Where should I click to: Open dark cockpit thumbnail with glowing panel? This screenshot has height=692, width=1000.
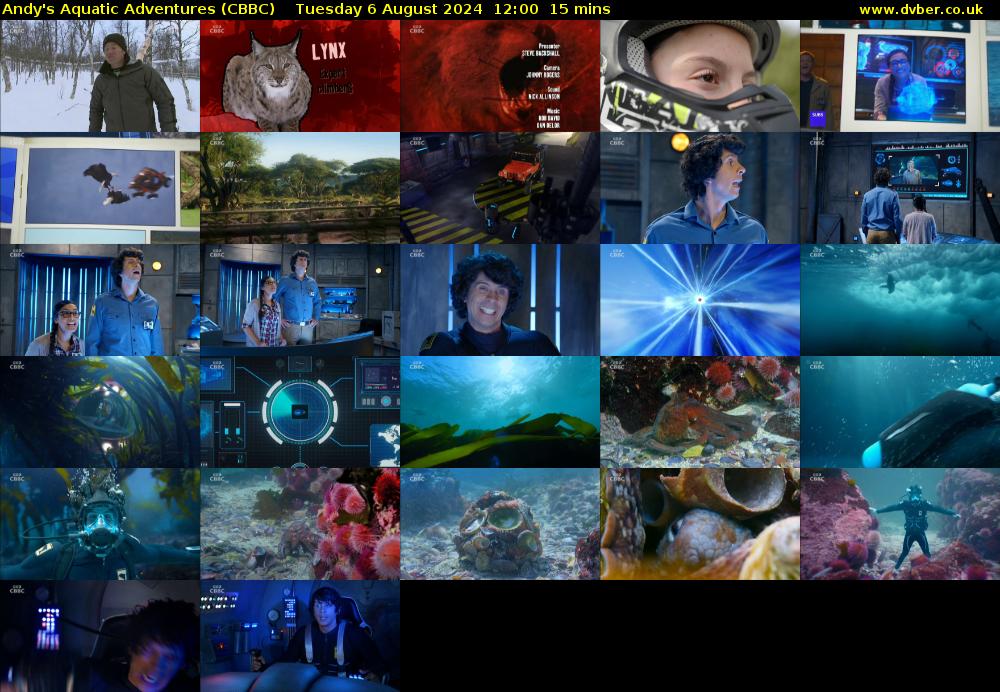pos(100,636)
